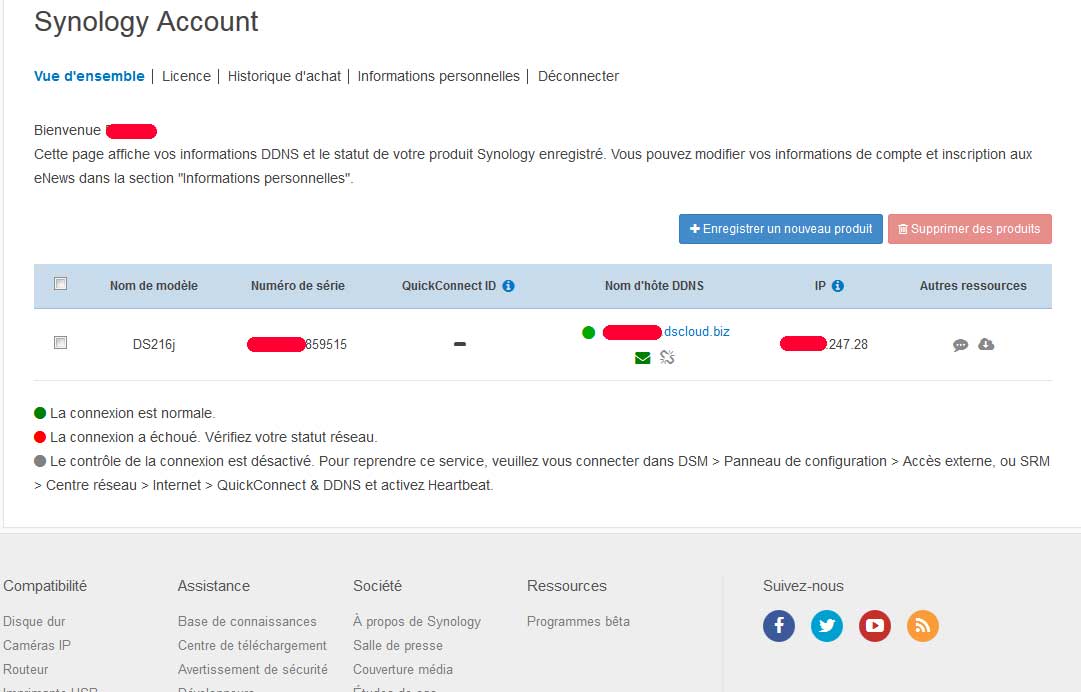1081x692 pixels.
Task: Open Avertissement de sécurité link
Action: point(252,670)
